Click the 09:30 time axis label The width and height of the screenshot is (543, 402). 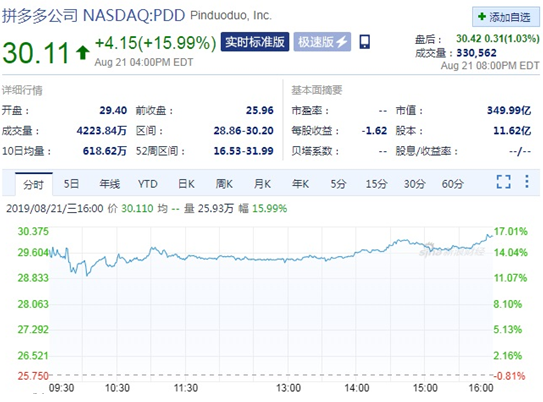[61, 388]
